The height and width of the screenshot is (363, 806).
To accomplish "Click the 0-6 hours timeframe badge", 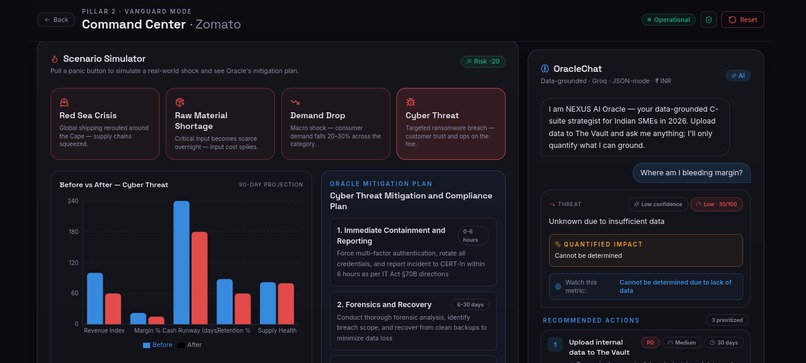I will pos(473,235).
